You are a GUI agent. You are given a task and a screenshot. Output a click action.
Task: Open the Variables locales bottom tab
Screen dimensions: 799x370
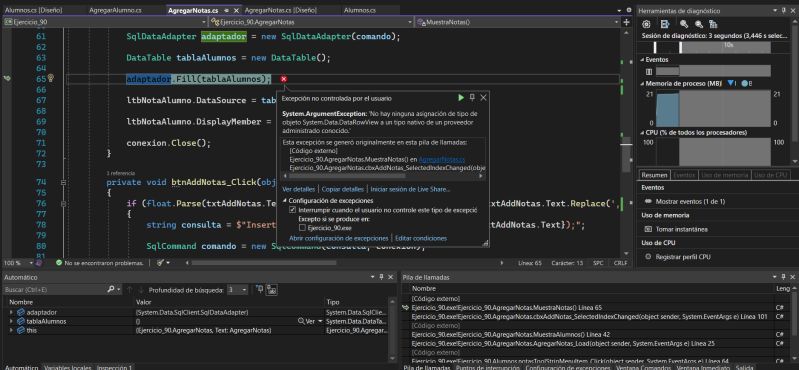(67, 366)
